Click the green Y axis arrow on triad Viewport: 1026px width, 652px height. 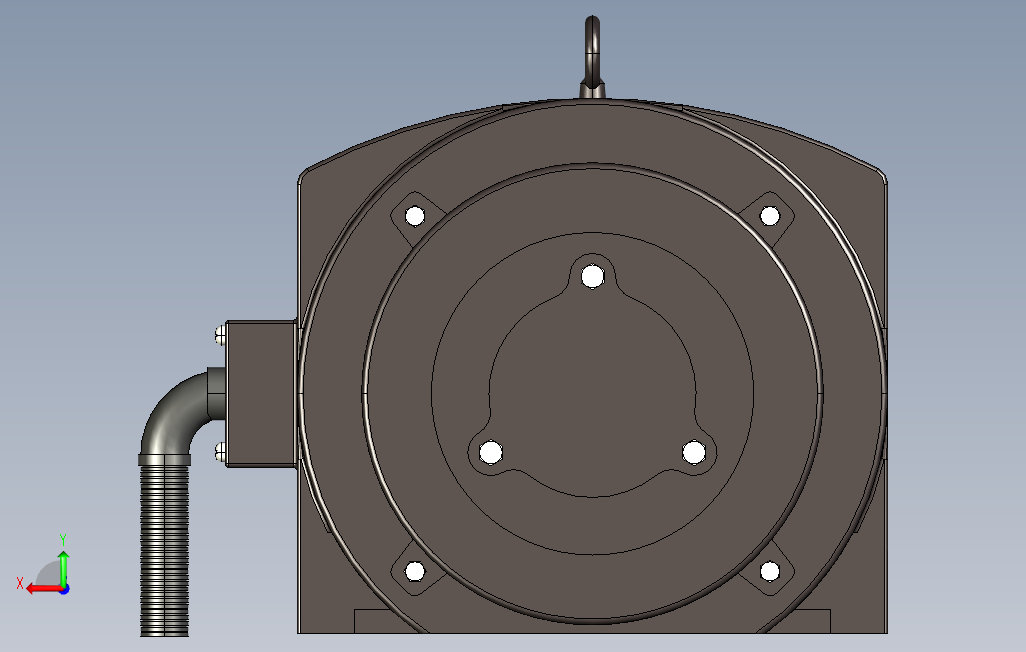(x=63, y=568)
